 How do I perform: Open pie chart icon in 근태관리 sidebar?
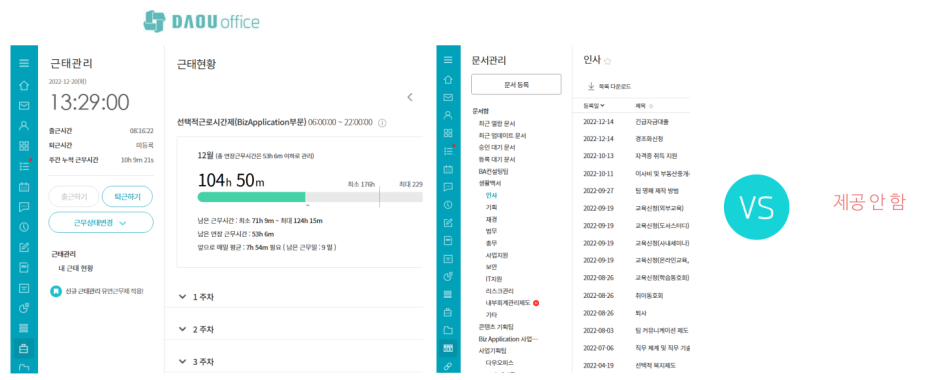[x=24, y=308]
